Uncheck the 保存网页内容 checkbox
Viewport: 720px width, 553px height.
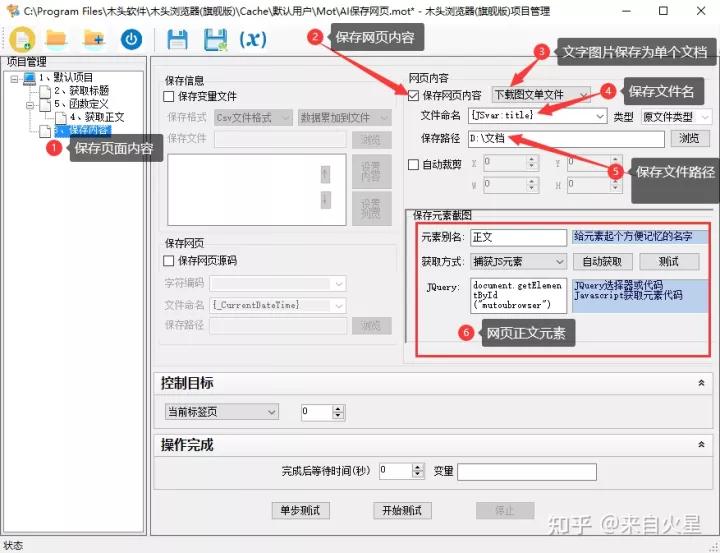click(x=413, y=95)
